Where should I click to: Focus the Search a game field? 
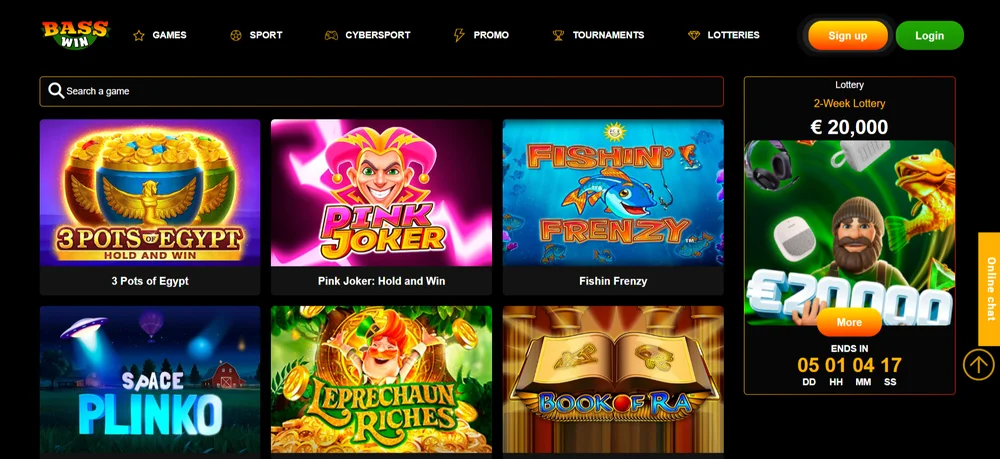pyautogui.click(x=381, y=91)
